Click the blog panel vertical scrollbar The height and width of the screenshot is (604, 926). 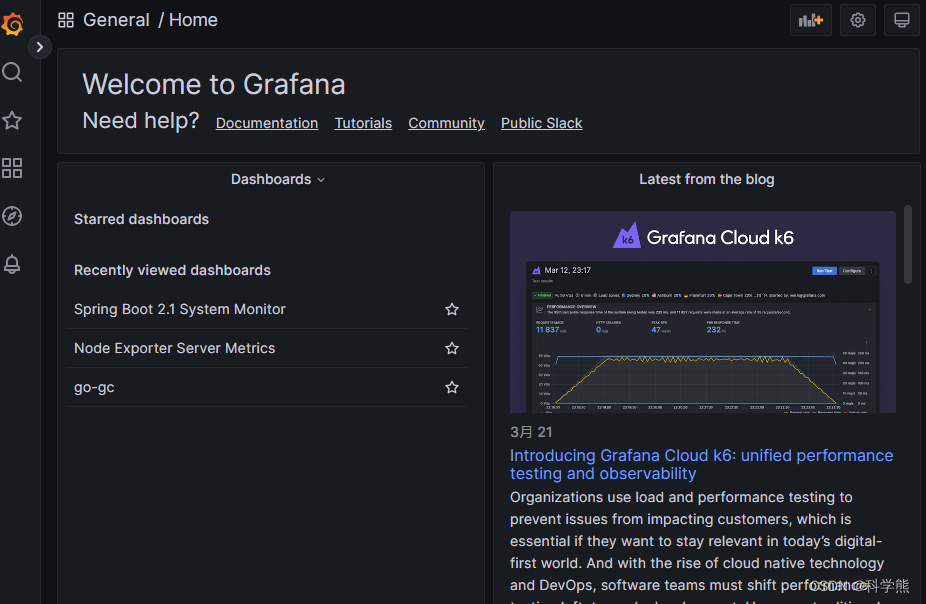tap(908, 244)
